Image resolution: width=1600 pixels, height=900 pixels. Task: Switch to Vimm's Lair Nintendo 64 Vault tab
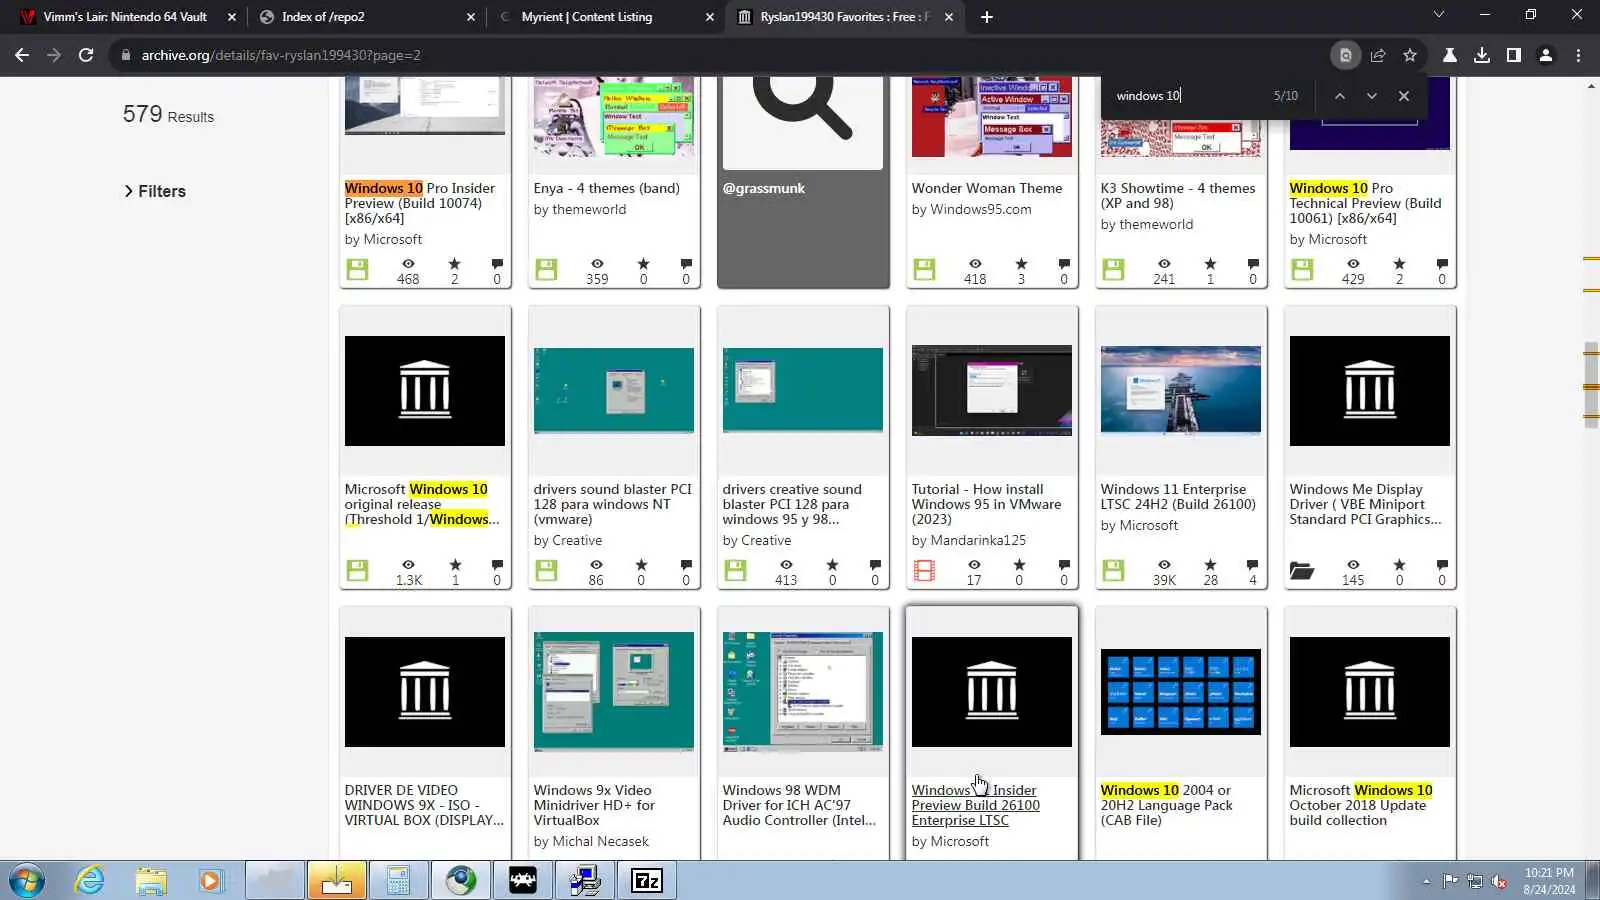[x=126, y=17]
